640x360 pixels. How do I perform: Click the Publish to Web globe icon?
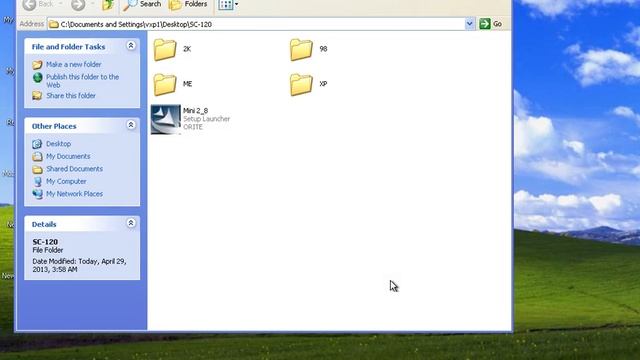pos(37,78)
